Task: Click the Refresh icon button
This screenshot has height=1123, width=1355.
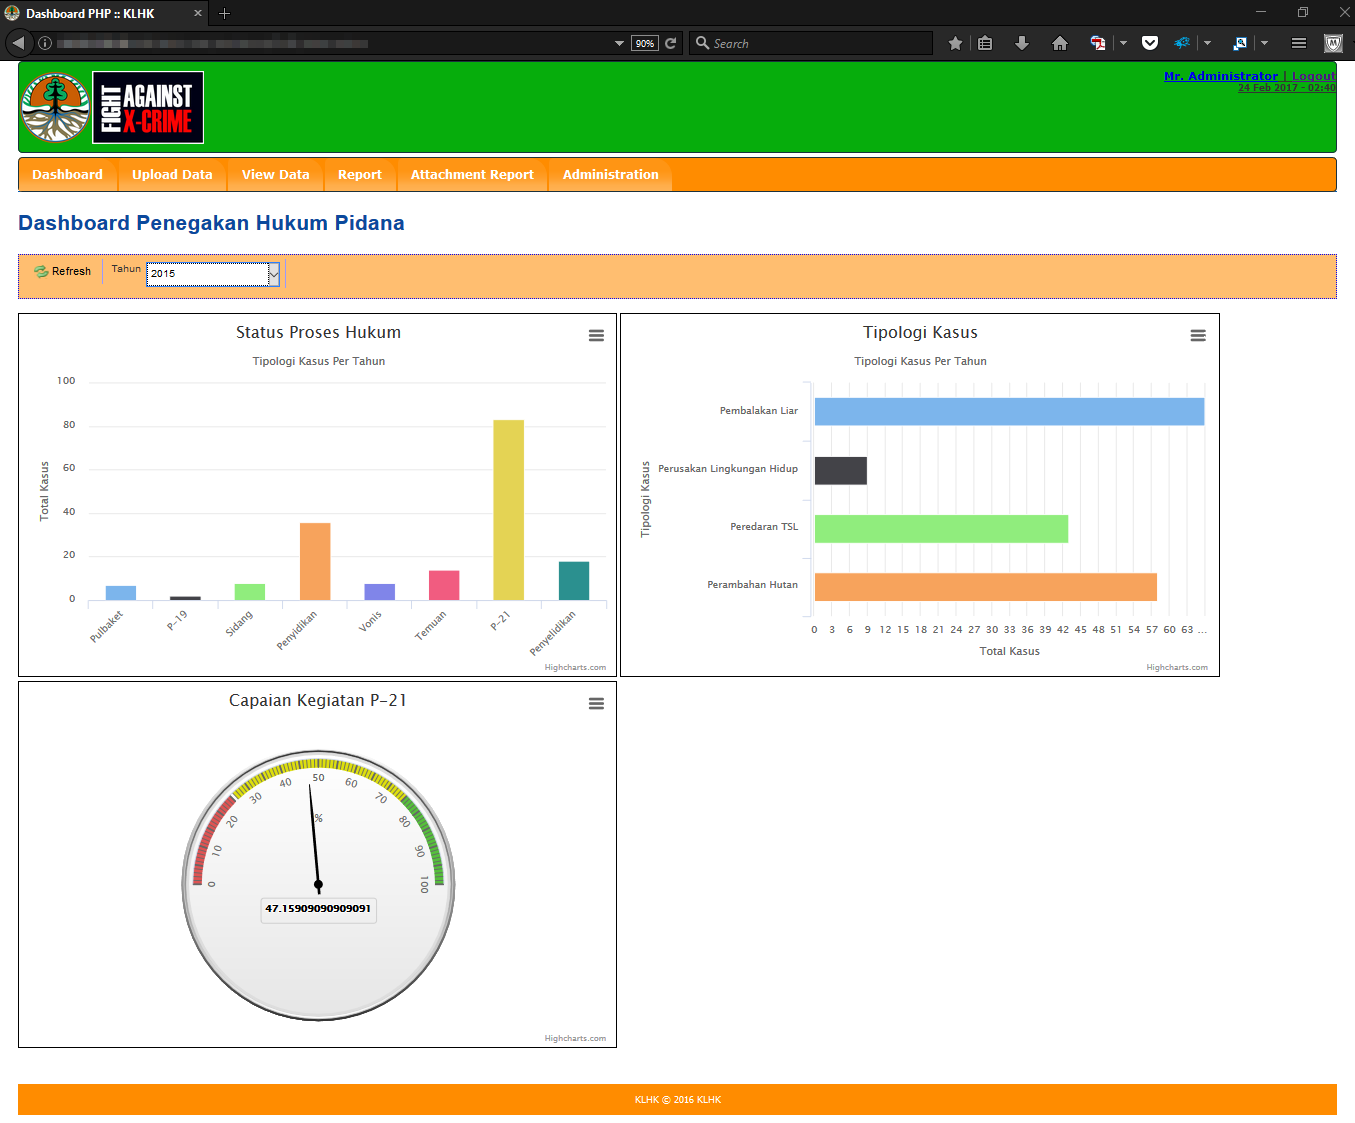Action: (x=62, y=271)
